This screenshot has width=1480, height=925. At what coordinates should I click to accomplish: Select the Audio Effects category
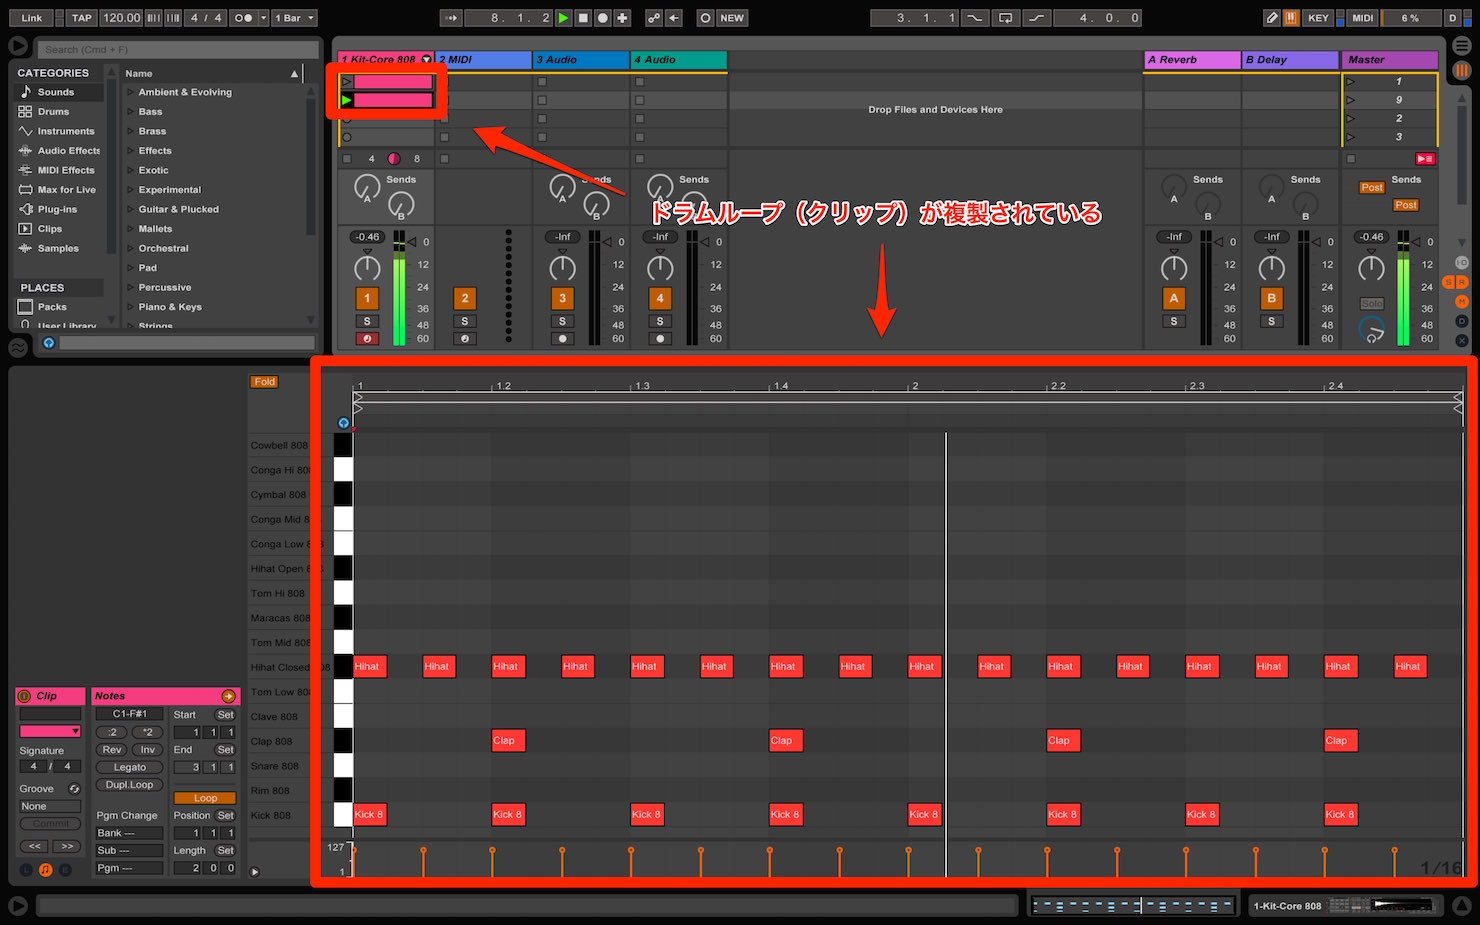click(59, 151)
